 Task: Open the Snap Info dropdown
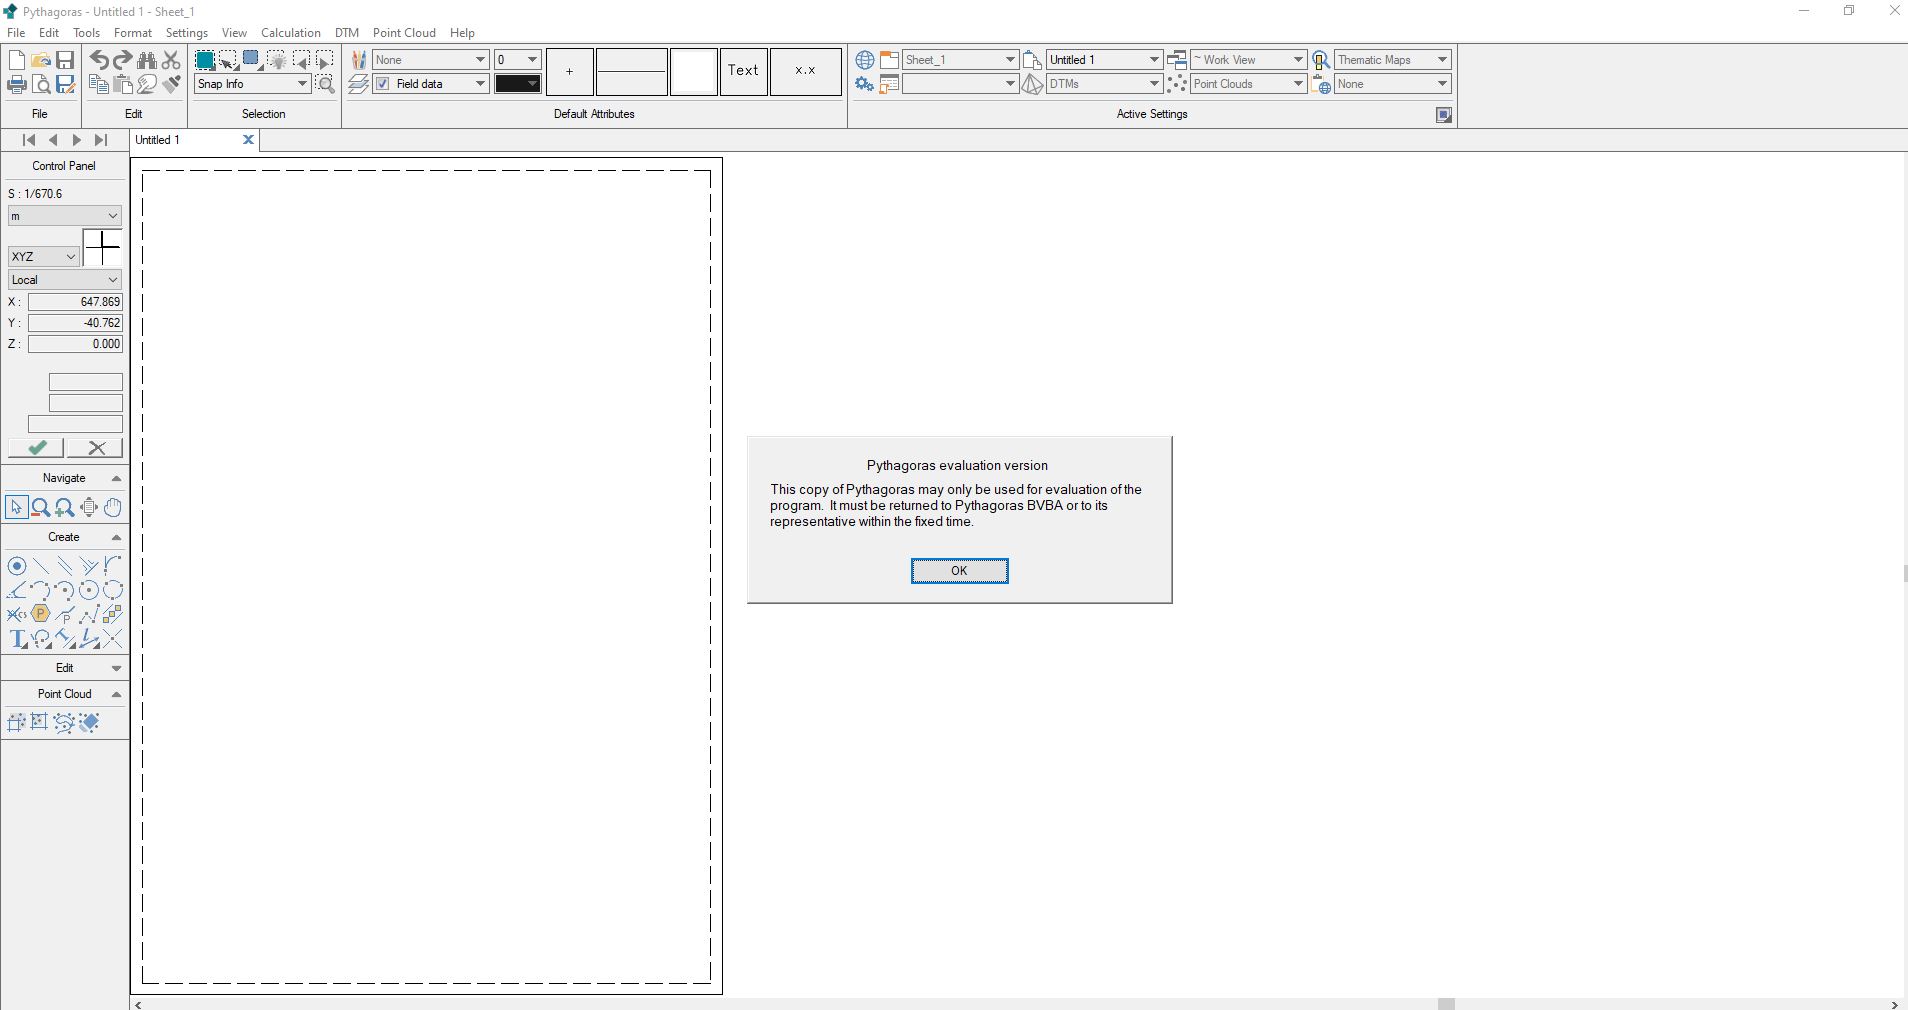(252, 84)
